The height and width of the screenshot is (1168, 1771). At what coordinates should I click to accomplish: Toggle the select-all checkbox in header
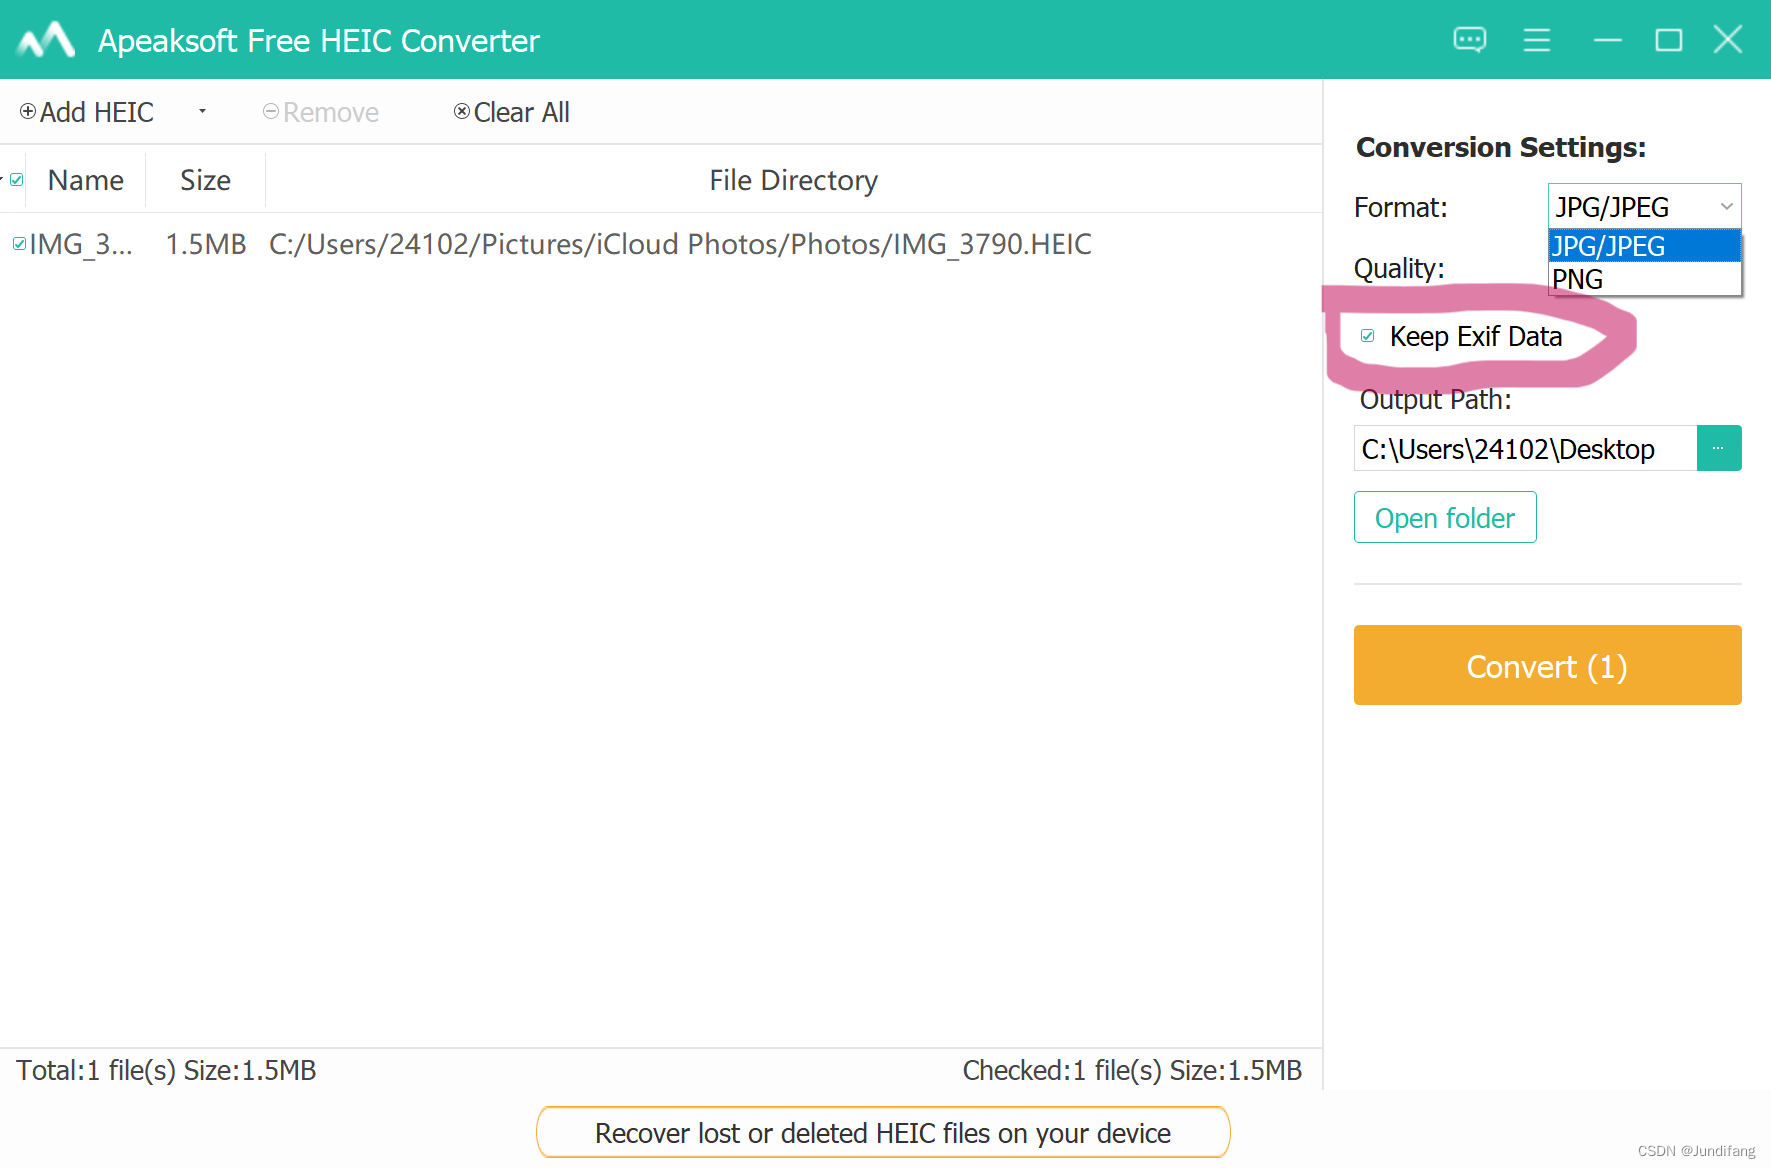(x=16, y=180)
